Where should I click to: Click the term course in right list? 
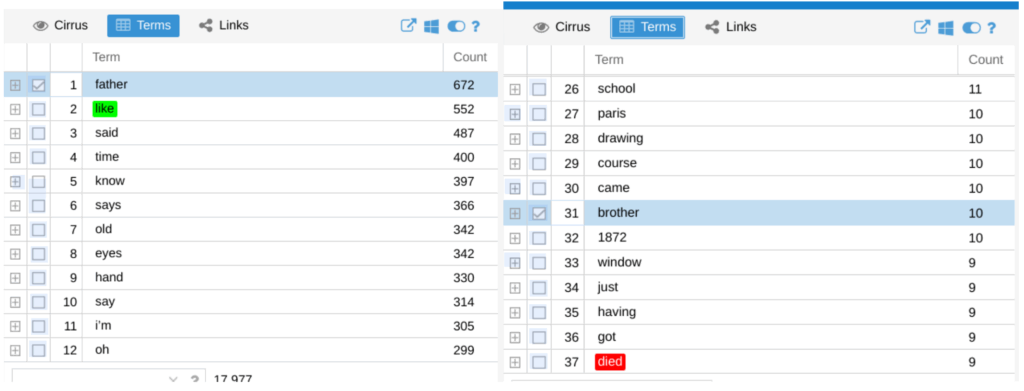click(x=616, y=163)
